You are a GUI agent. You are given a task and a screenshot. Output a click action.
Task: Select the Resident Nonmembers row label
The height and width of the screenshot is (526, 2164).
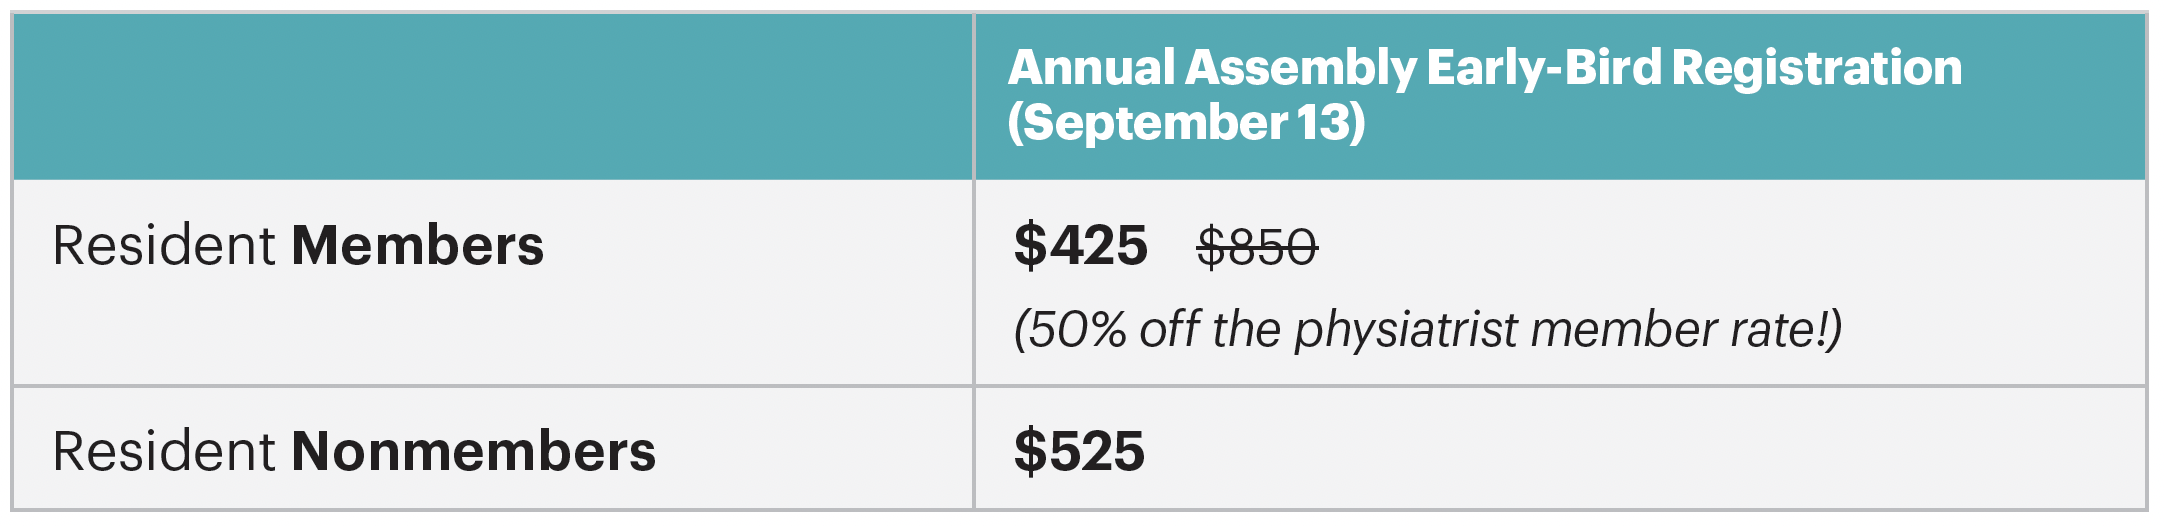[354, 452]
